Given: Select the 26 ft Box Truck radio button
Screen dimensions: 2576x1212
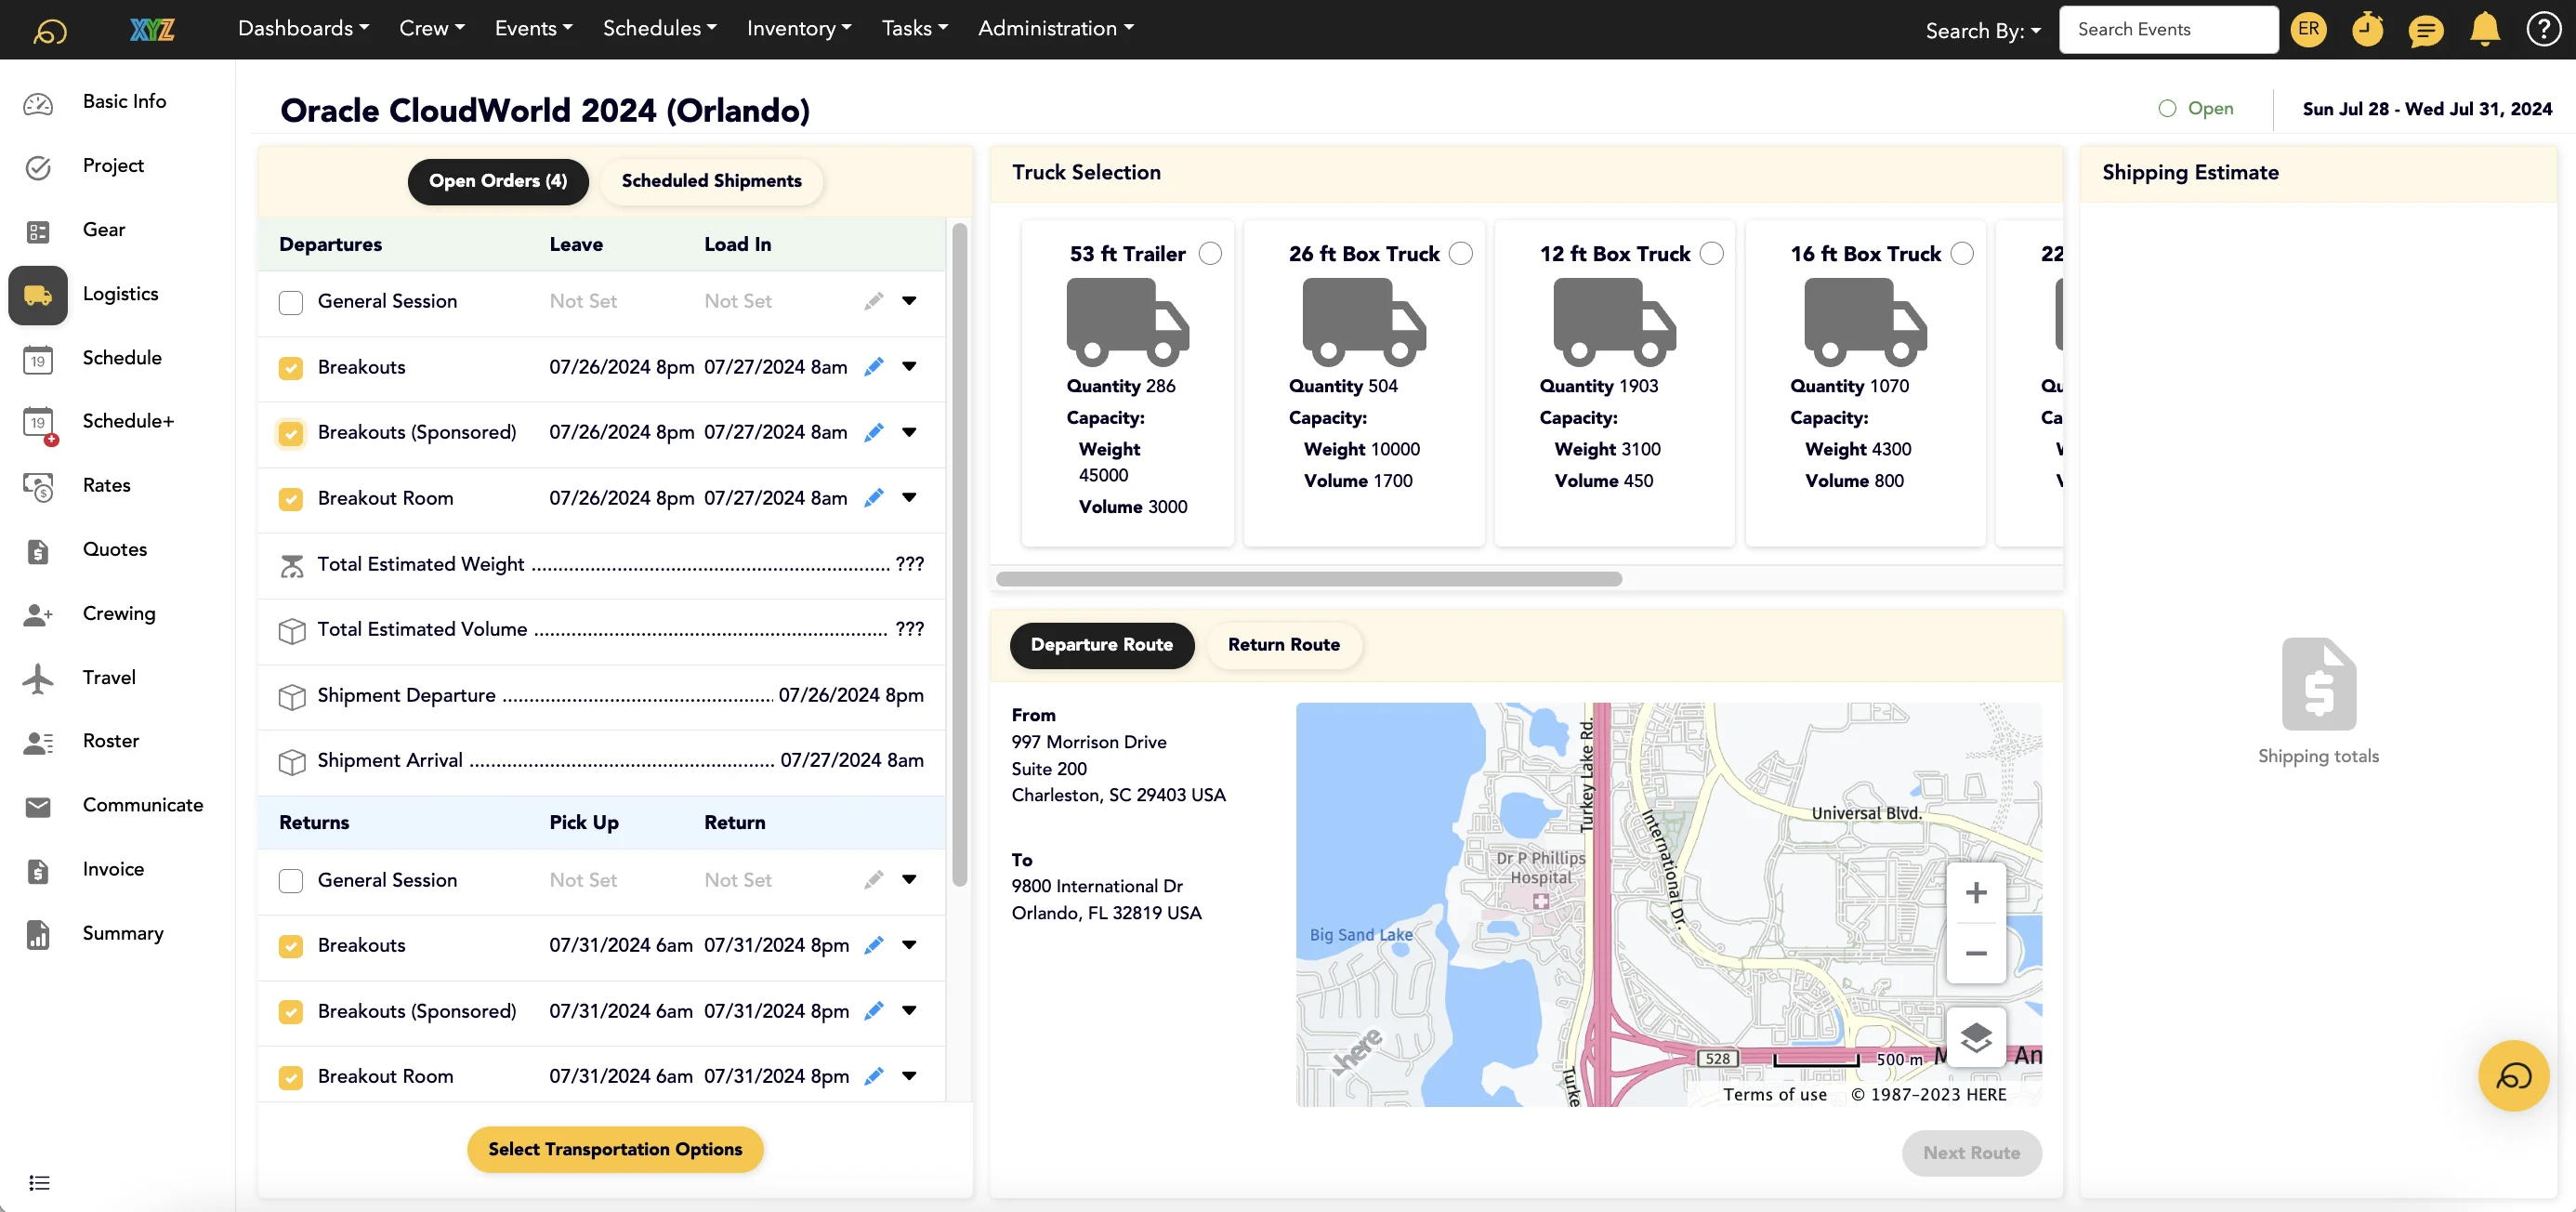Looking at the screenshot, I should pos(1461,254).
